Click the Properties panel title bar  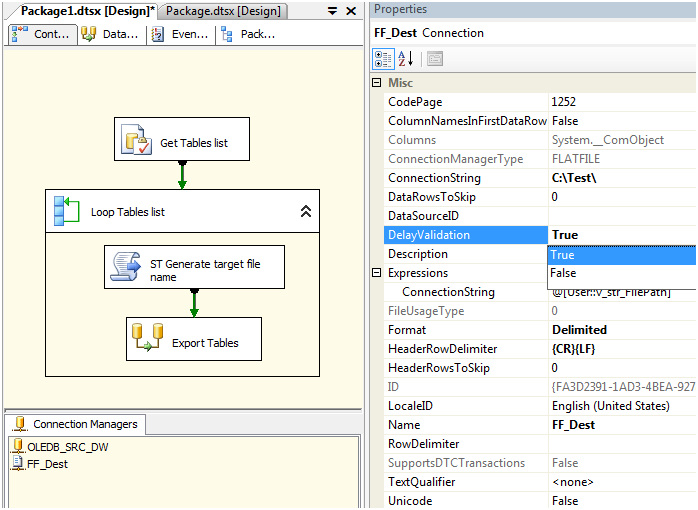pyautogui.click(x=532, y=9)
